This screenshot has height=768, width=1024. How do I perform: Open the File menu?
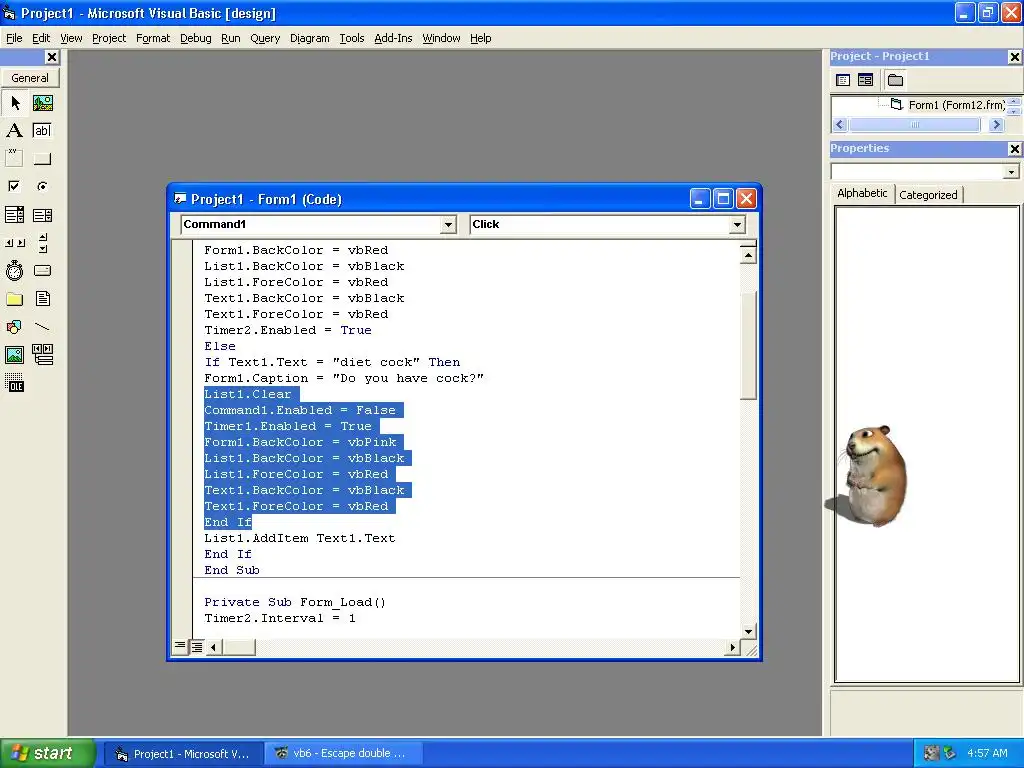coord(14,38)
